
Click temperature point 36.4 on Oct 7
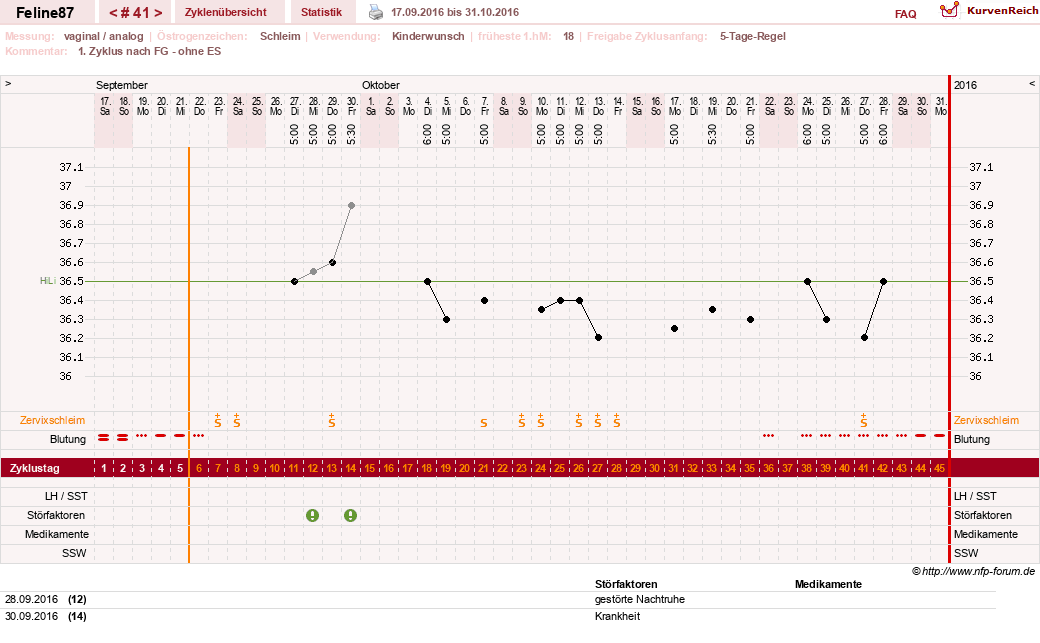(x=484, y=301)
